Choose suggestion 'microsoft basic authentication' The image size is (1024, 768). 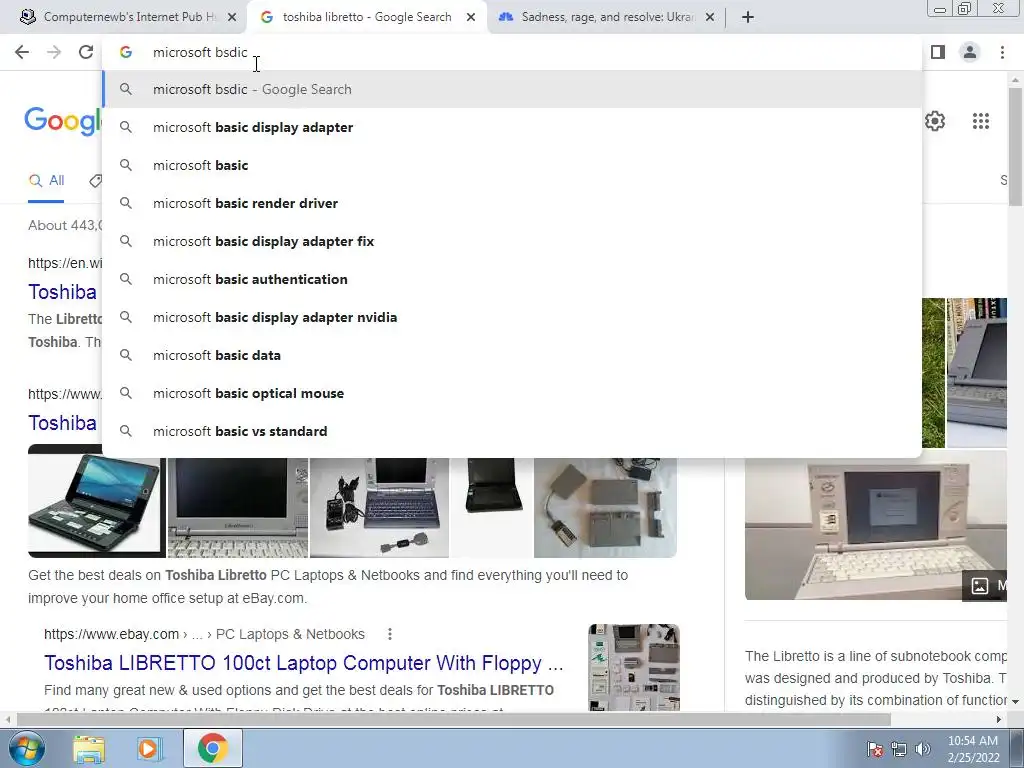[513, 279]
